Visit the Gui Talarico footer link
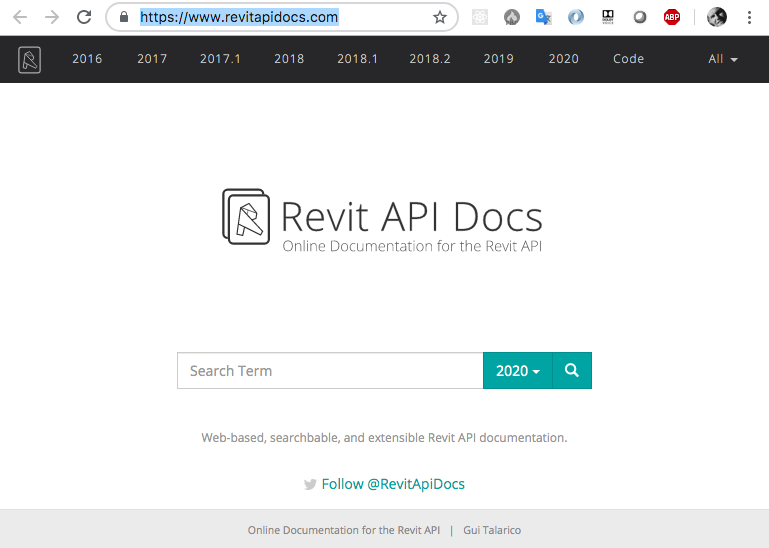 coord(492,530)
